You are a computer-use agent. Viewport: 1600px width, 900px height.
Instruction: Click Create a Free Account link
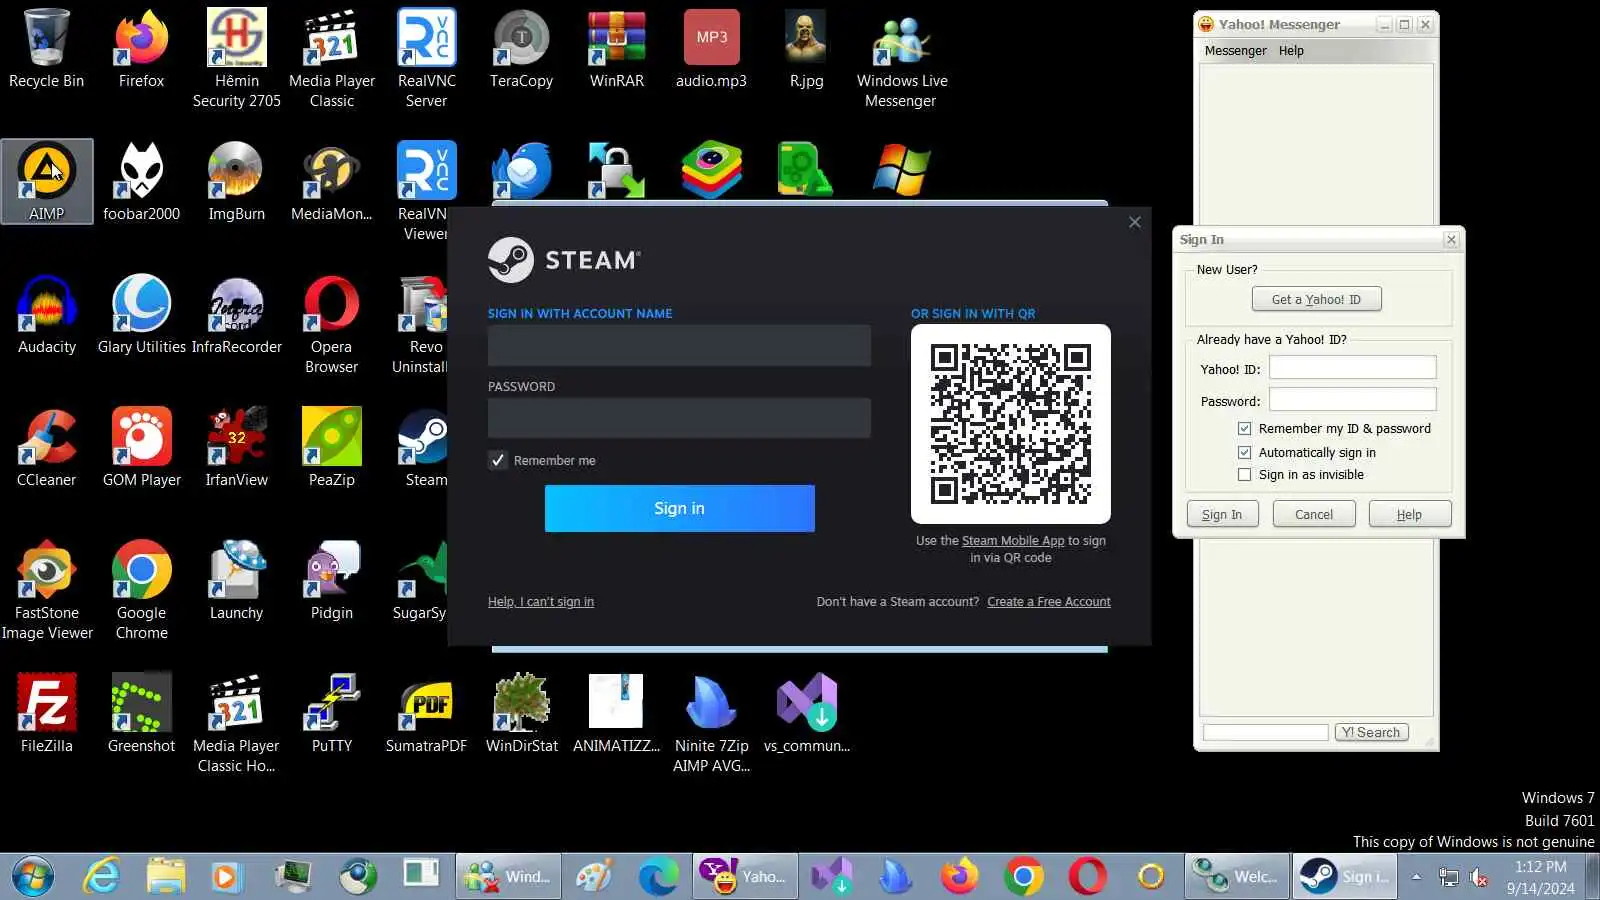(x=1049, y=602)
